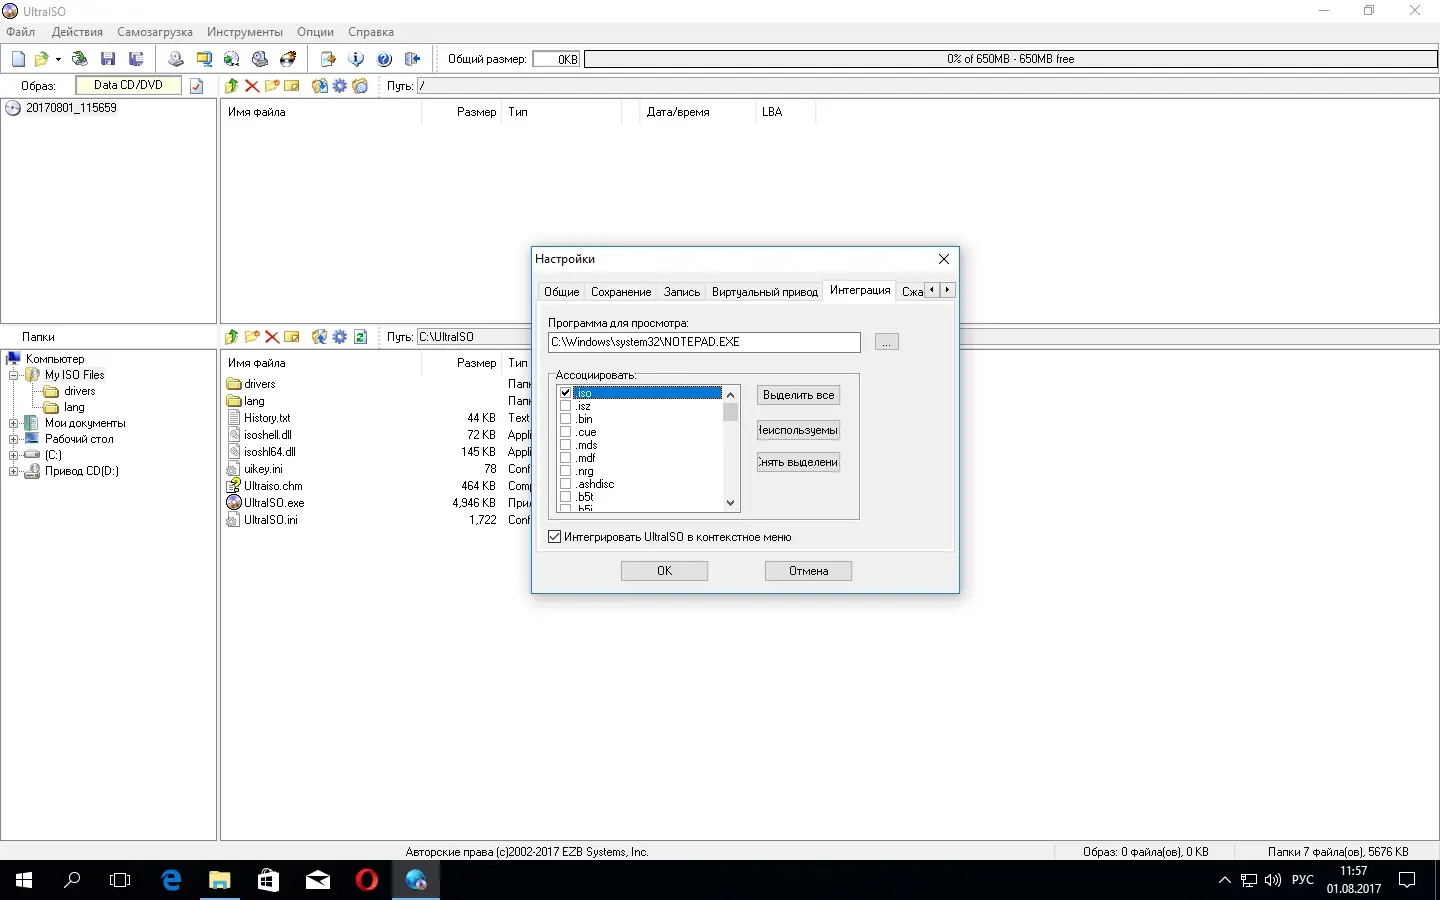Enable the .bin file association
This screenshot has width=1440, height=900.
pos(566,419)
